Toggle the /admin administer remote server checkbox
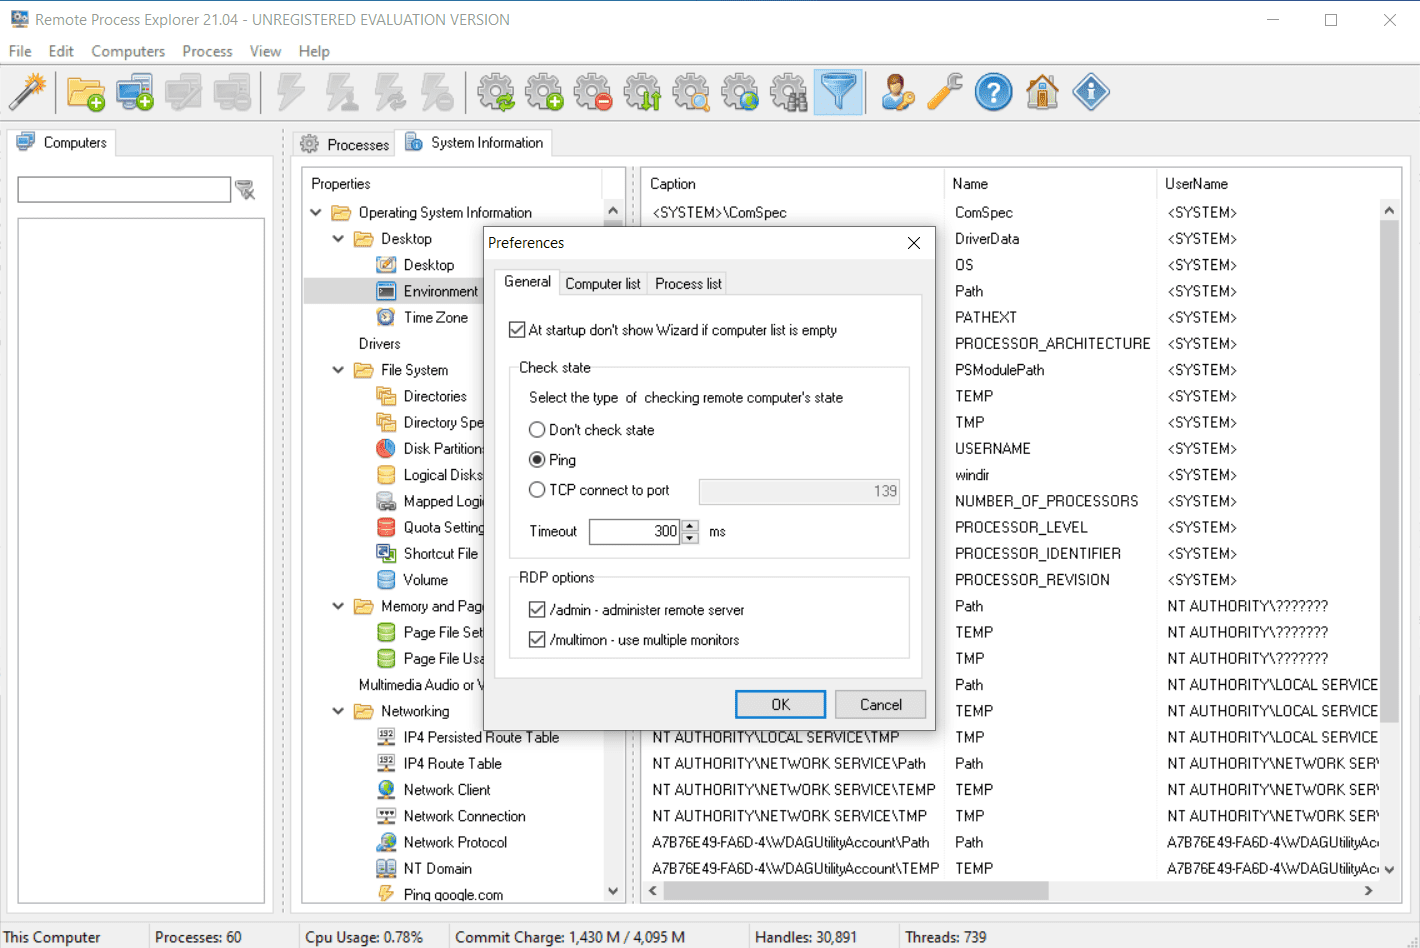The width and height of the screenshot is (1420, 948). click(x=537, y=610)
